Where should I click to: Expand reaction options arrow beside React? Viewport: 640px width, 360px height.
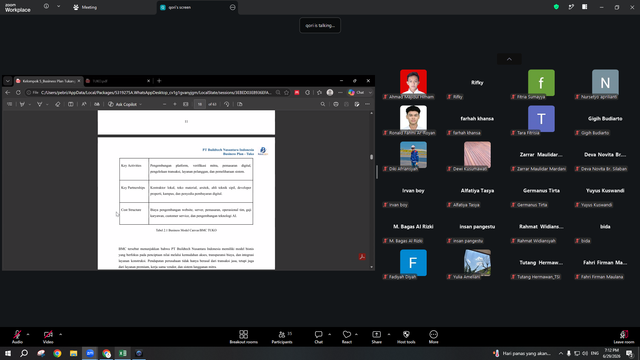(x=356, y=334)
